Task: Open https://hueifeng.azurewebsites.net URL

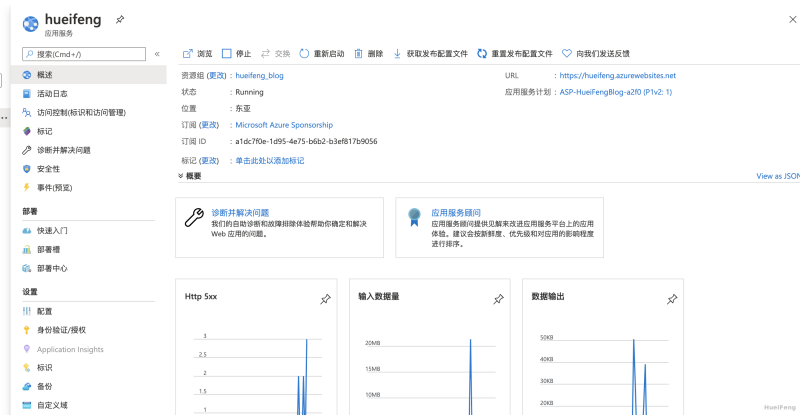Action: pos(617,76)
